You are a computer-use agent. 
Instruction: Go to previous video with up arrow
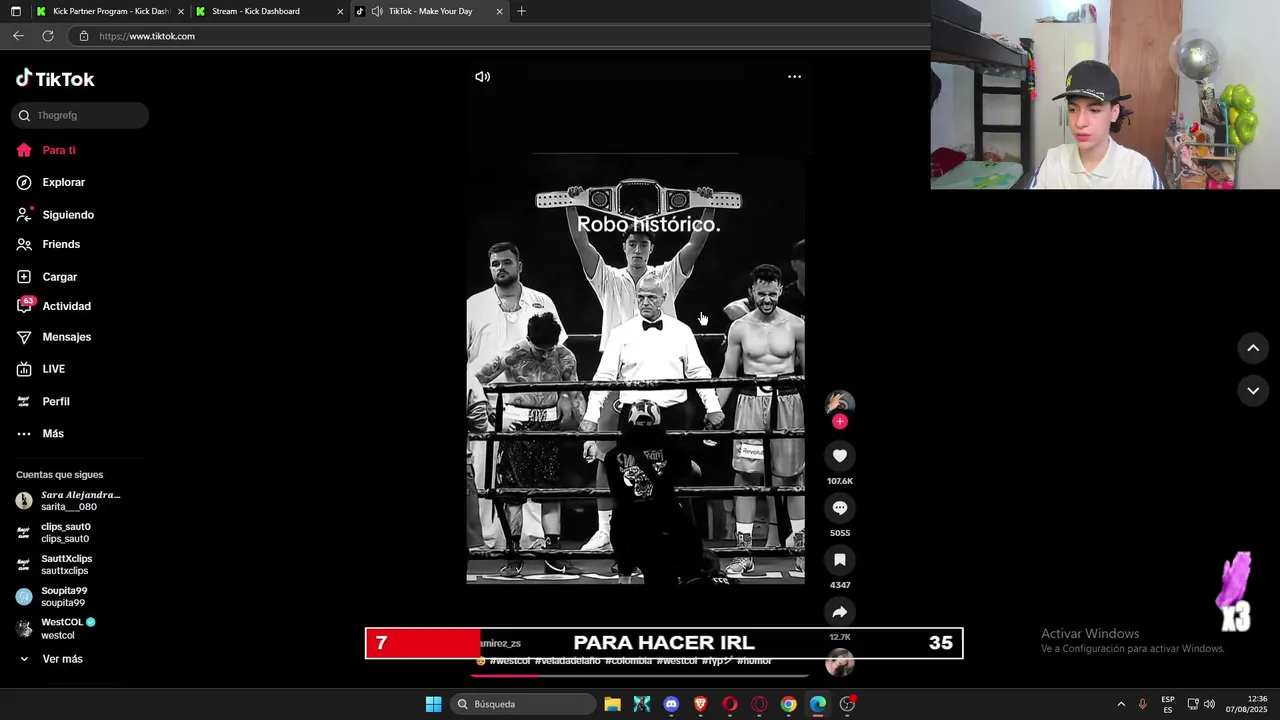[1253, 348]
